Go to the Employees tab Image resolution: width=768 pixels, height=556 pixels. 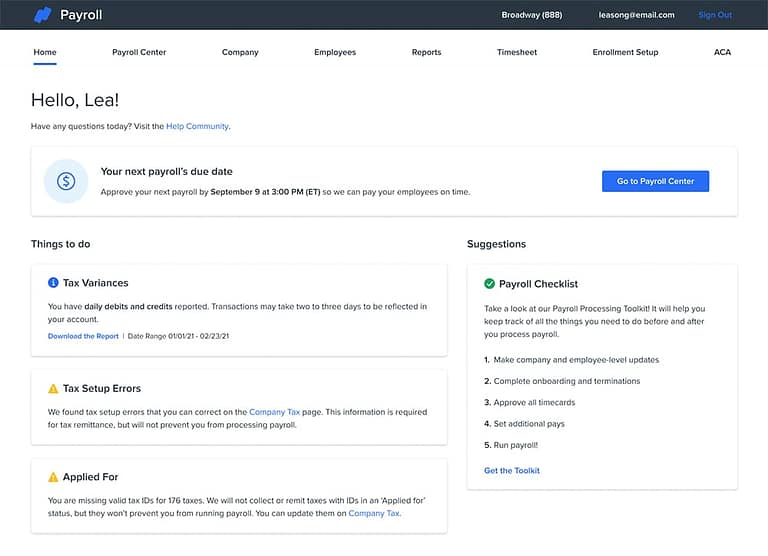[x=334, y=52]
